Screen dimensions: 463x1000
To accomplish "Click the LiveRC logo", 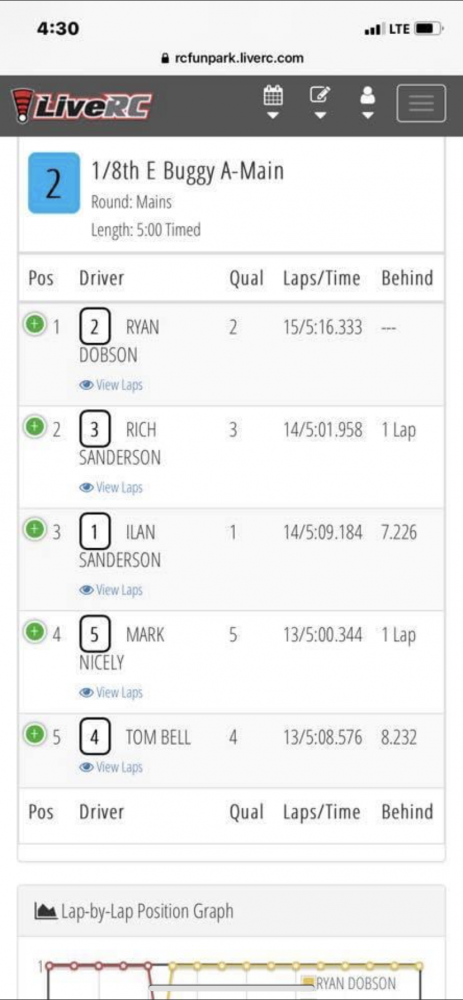I will pyautogui.click(x=81, y=106).
